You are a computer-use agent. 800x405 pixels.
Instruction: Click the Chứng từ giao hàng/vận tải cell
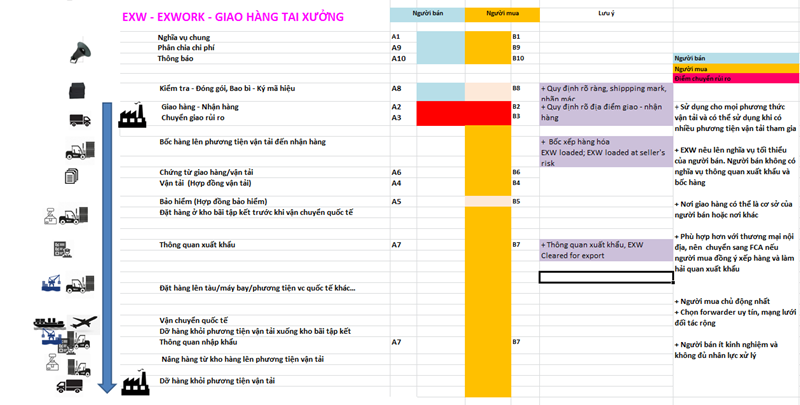(x=206, y=172)
